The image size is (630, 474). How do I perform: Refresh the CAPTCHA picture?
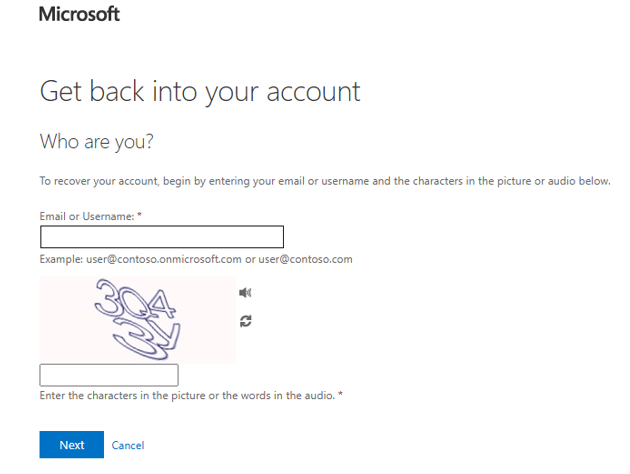coord(245,321)
